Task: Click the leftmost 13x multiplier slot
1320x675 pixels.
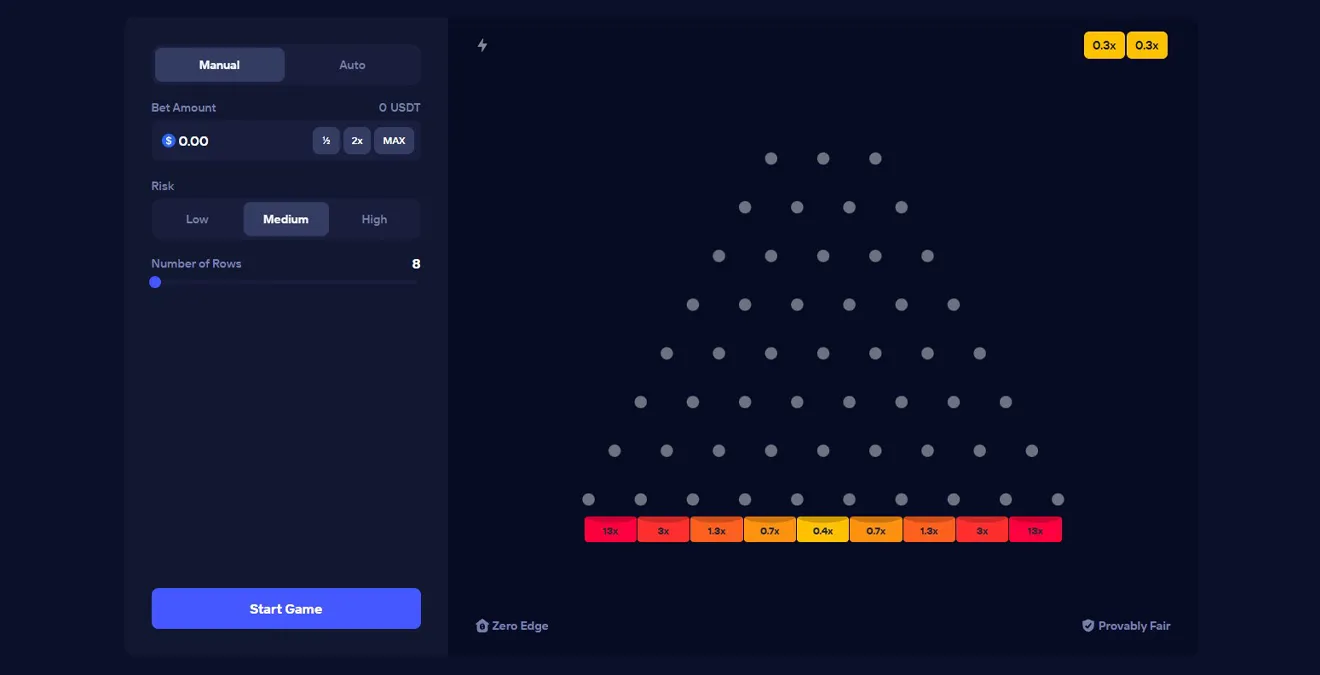Action: coord(610,529)
